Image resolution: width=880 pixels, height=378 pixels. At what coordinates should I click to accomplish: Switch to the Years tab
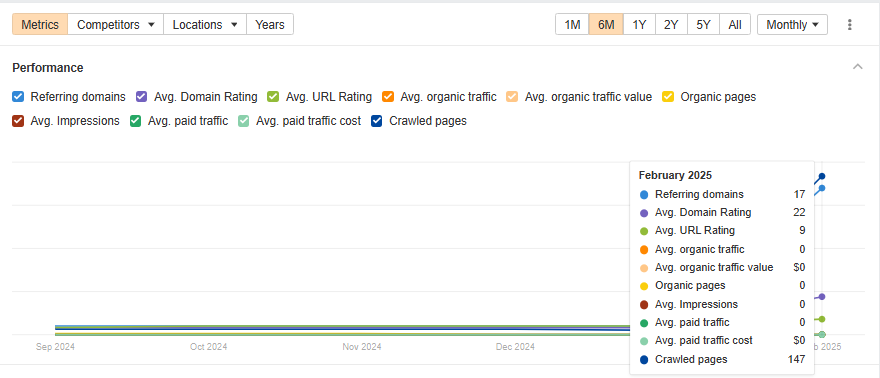point(270,25)
